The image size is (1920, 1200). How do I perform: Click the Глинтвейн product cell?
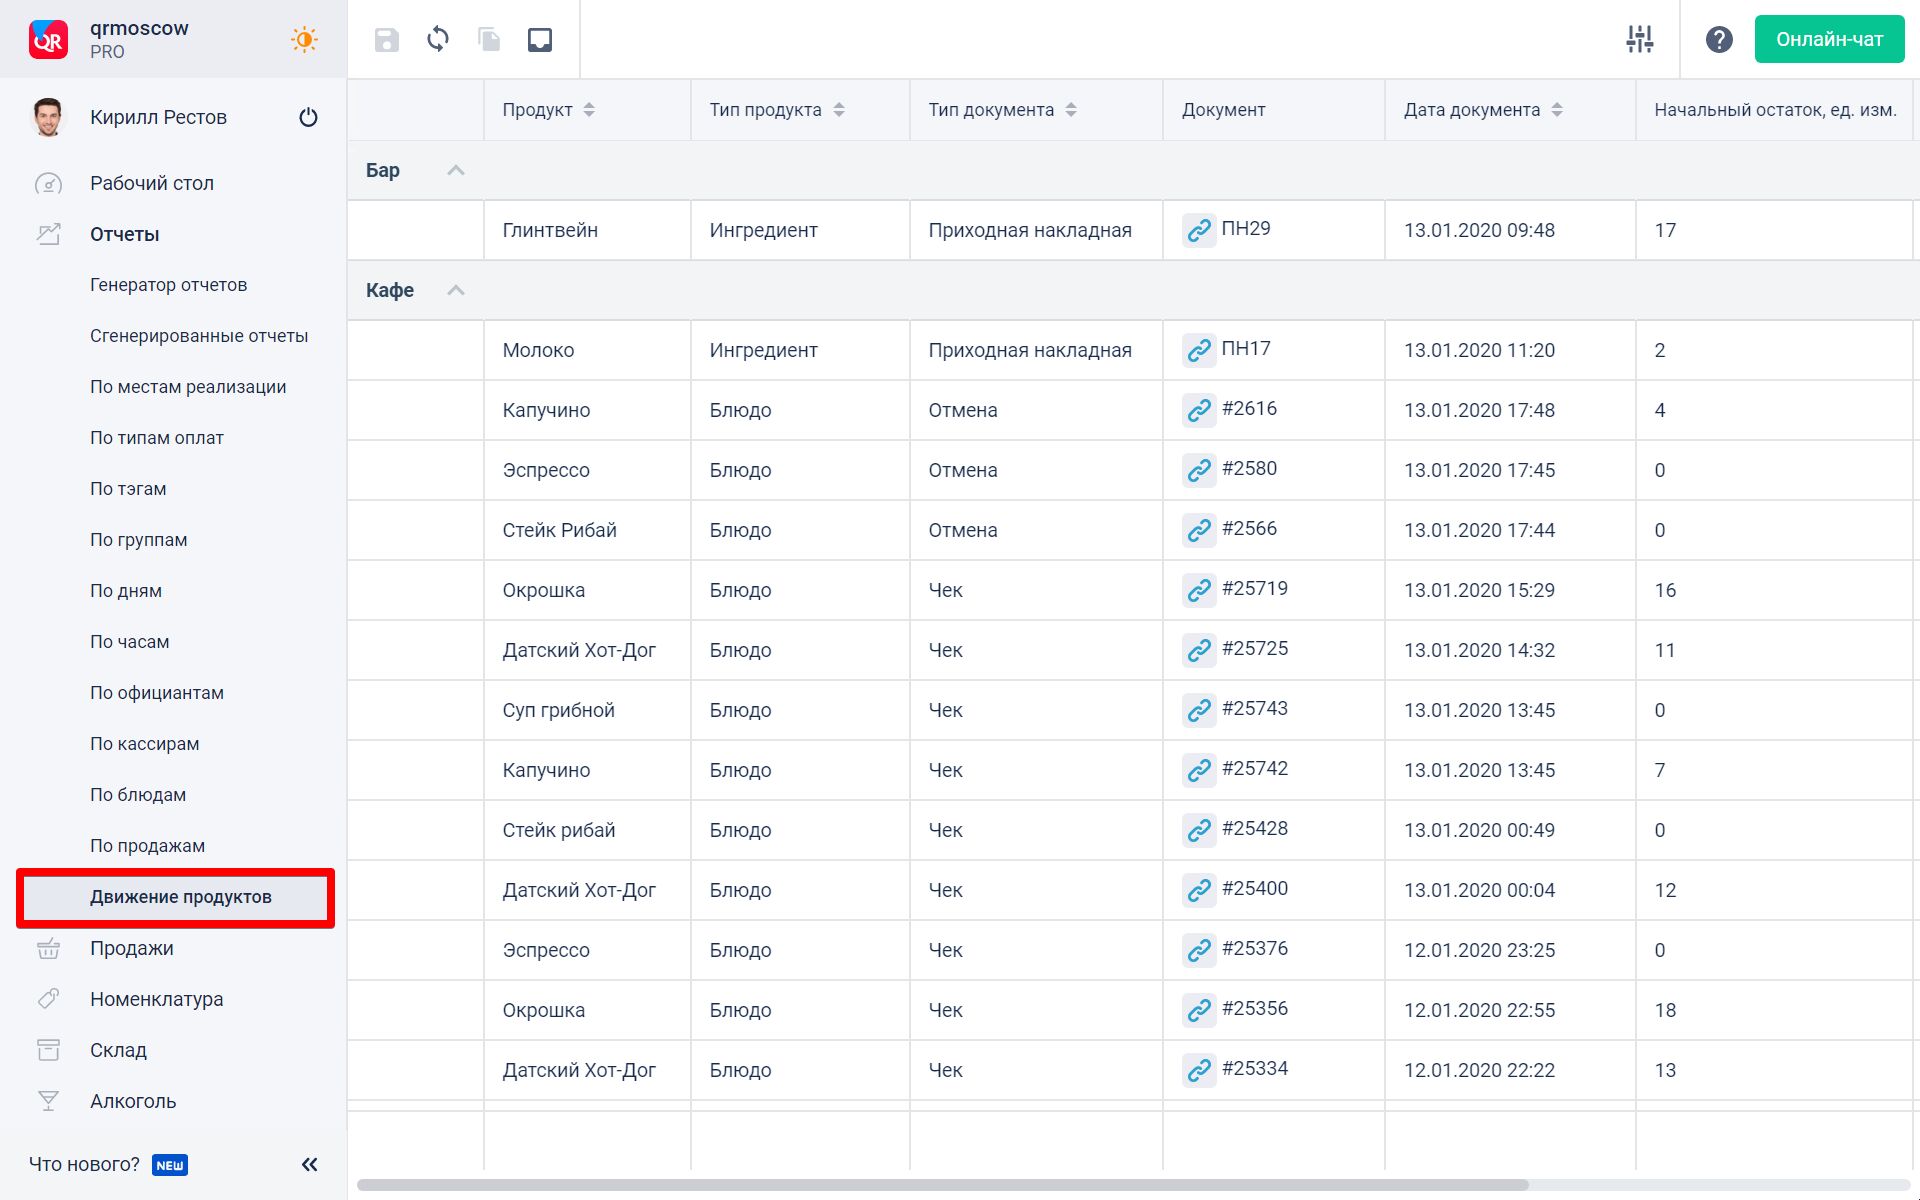tap(587, 230)
